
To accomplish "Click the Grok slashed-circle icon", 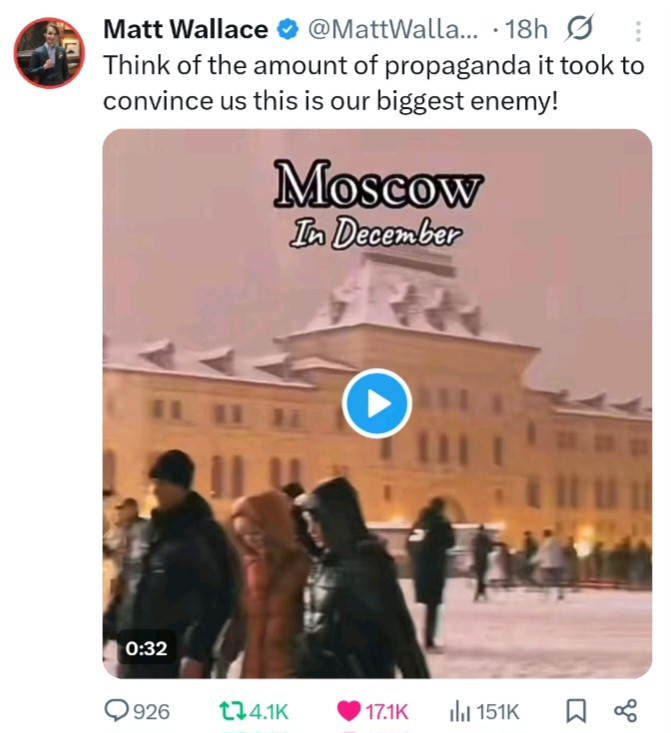I will [579, 28].
